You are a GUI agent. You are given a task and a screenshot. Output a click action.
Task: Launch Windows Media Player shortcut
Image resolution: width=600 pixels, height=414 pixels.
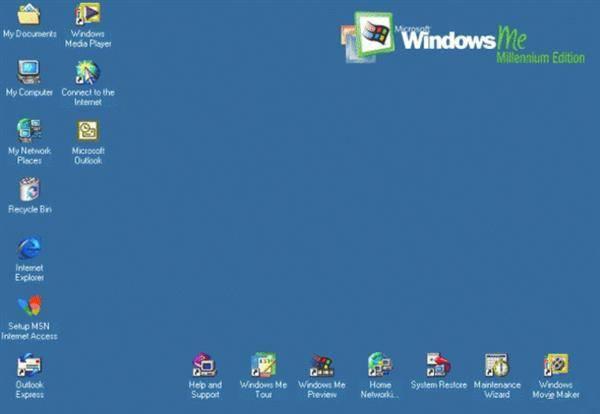(88, 14)
